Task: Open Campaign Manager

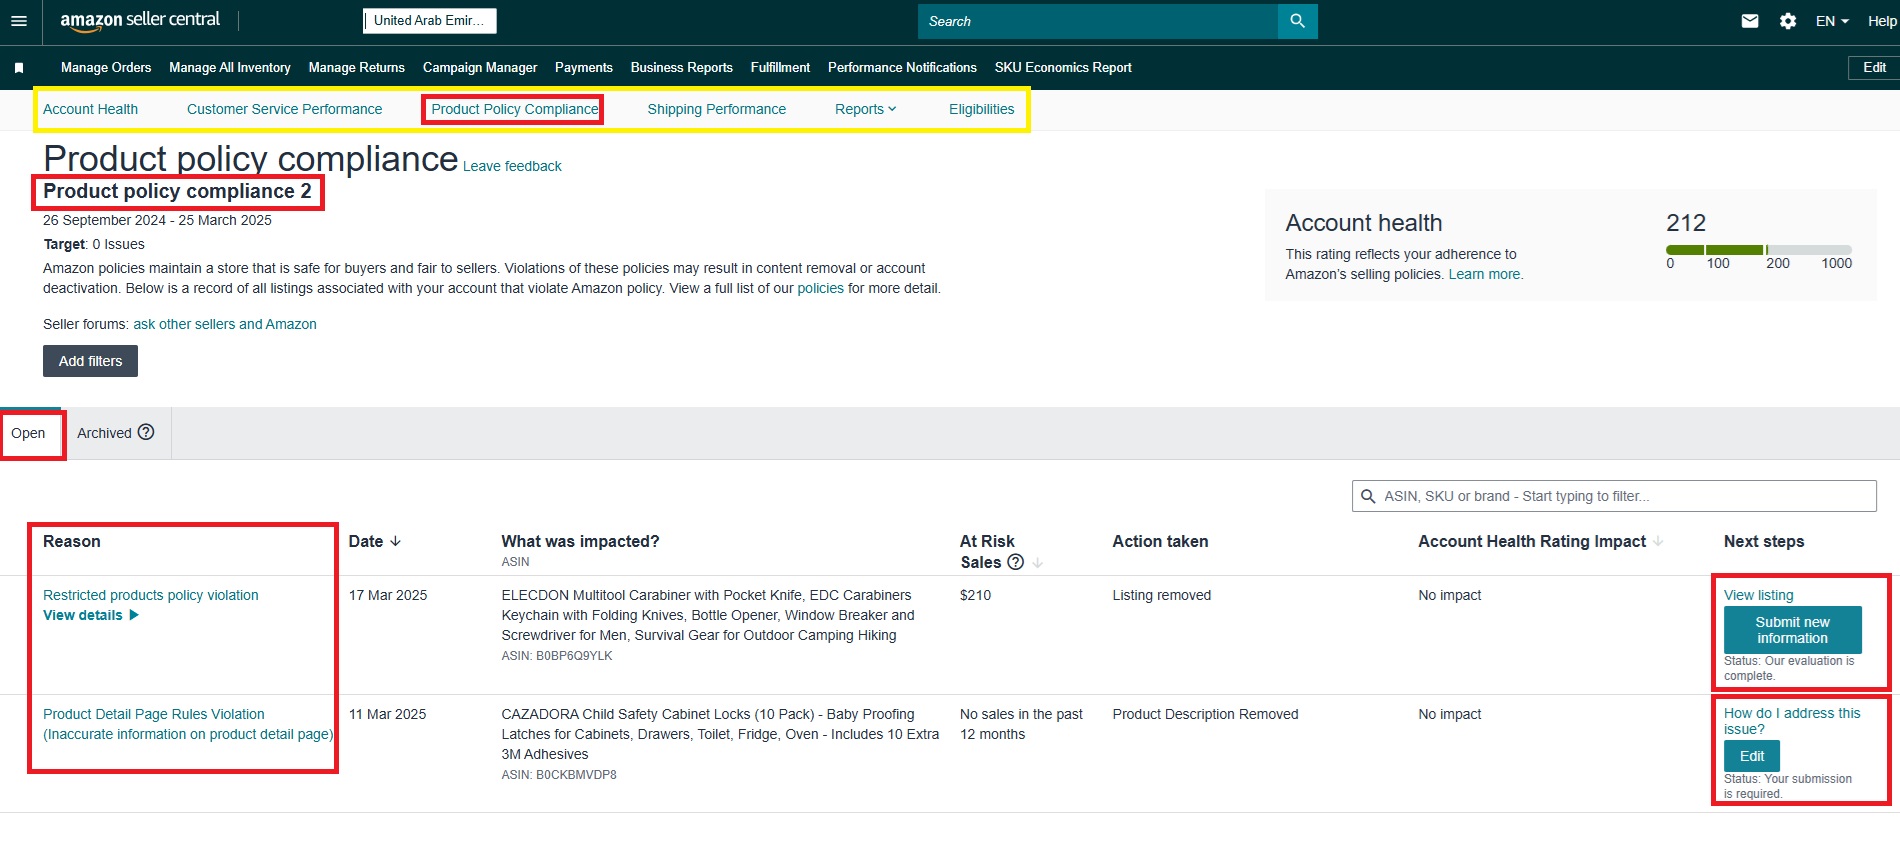Action: click(480, 68)
